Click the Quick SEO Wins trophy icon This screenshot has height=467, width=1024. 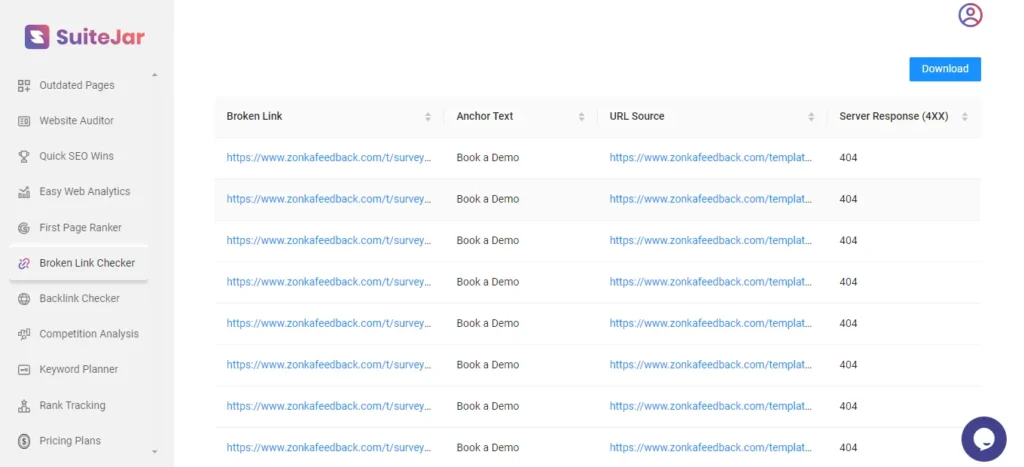tap(24, 156)
